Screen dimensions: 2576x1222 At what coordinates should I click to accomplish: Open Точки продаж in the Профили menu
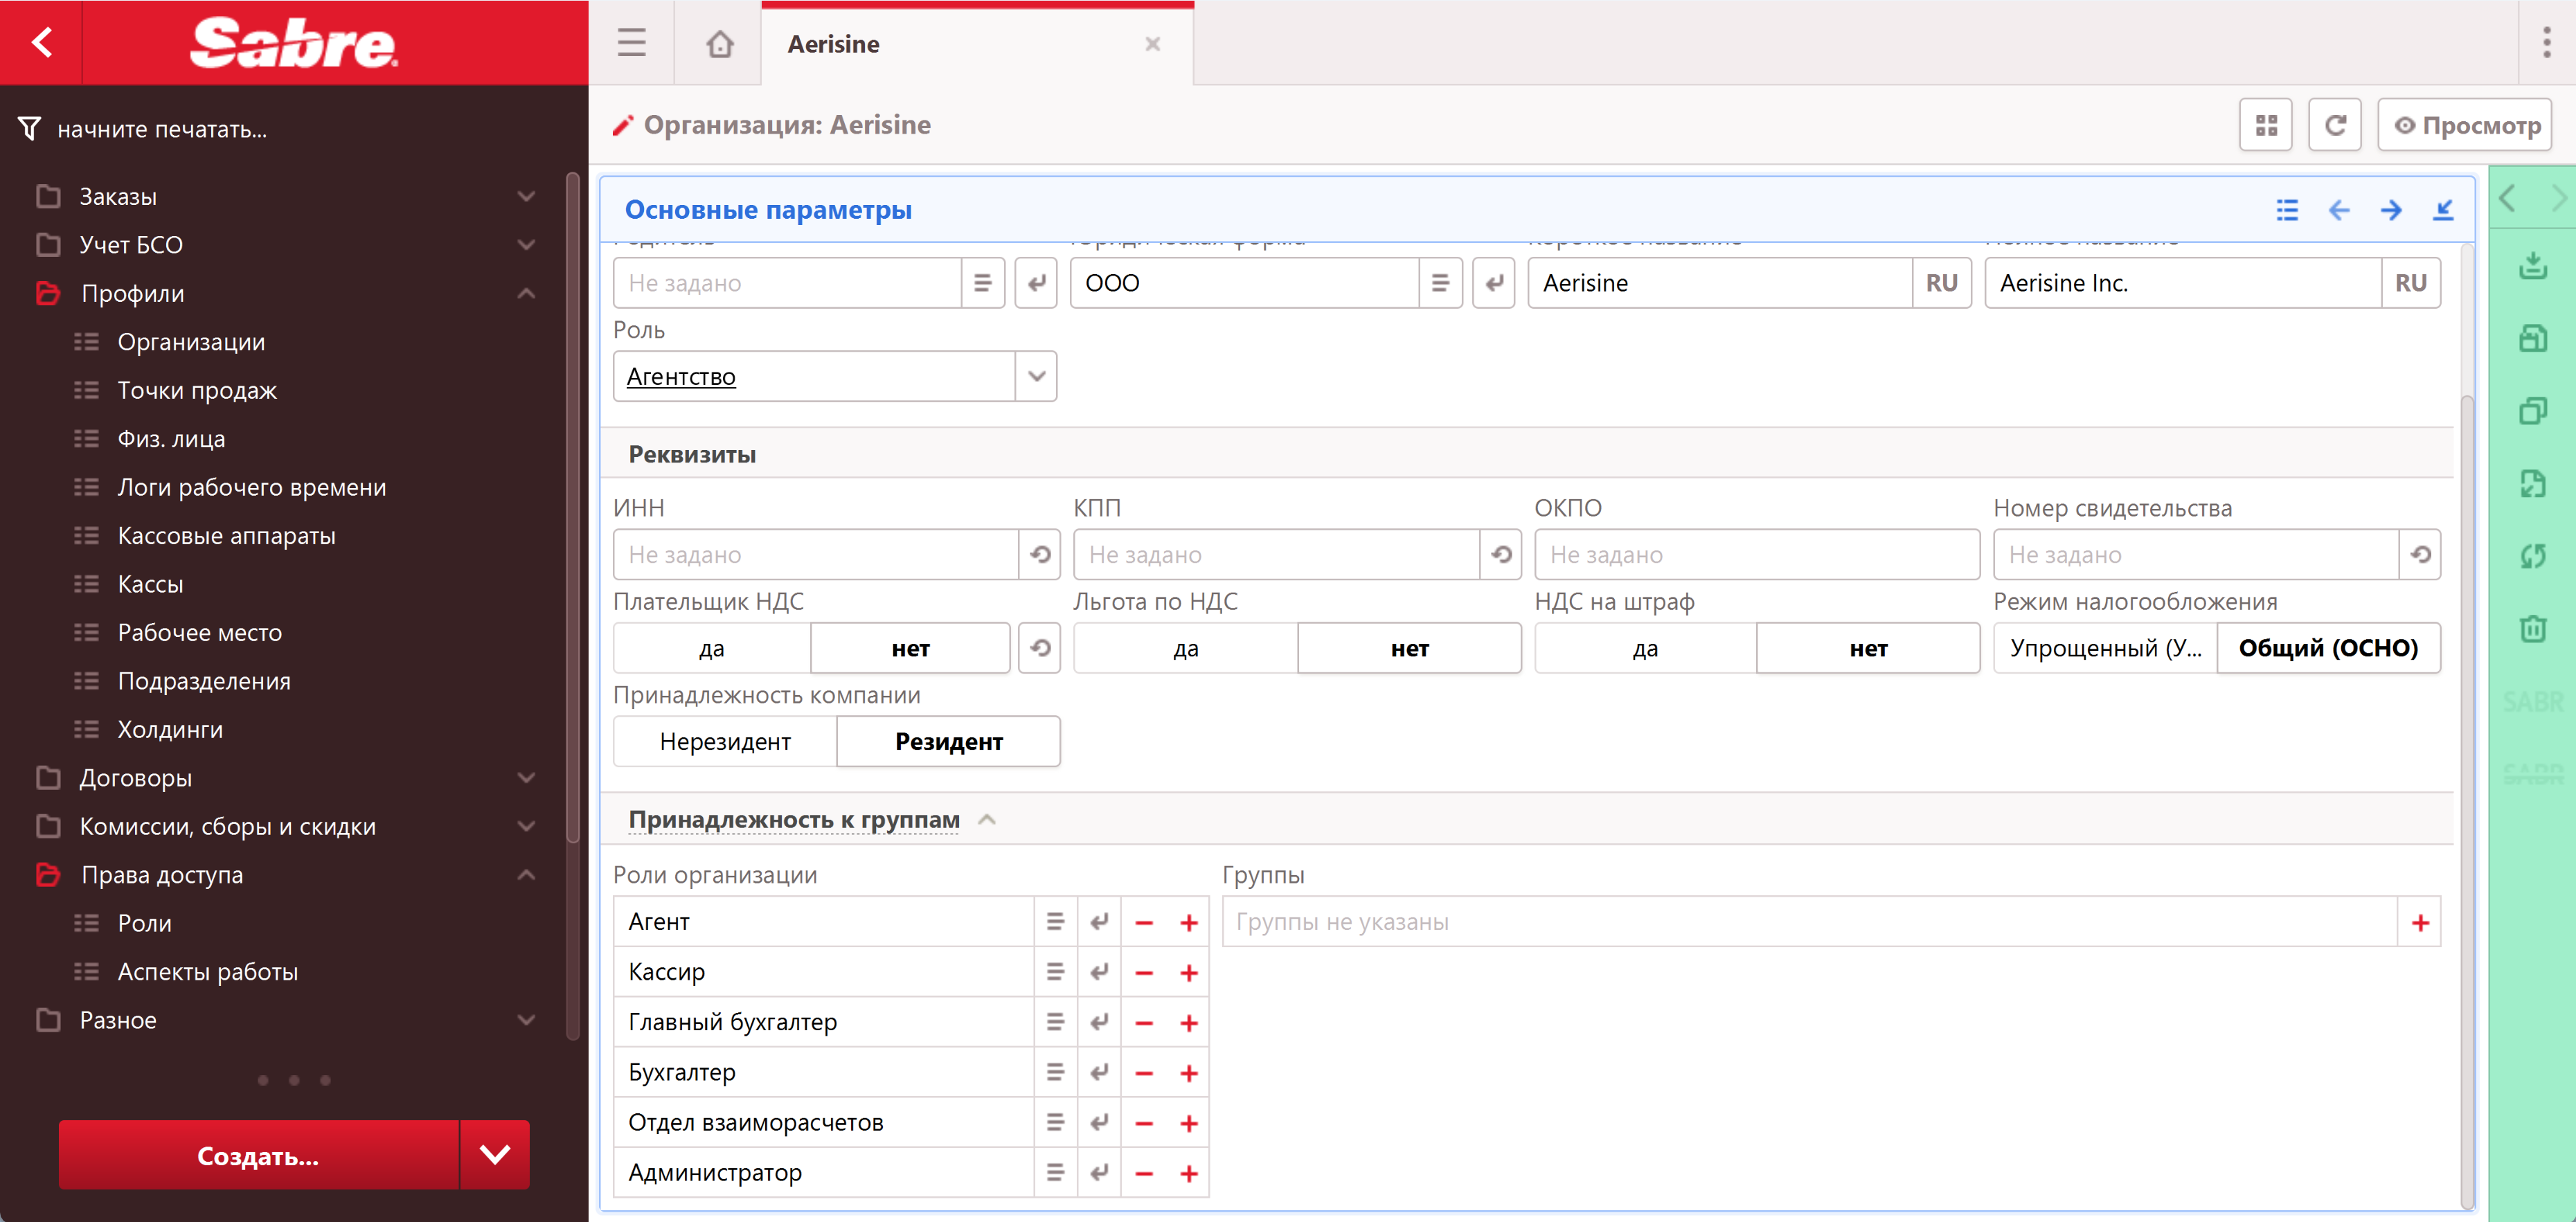(x=197, y=390)
